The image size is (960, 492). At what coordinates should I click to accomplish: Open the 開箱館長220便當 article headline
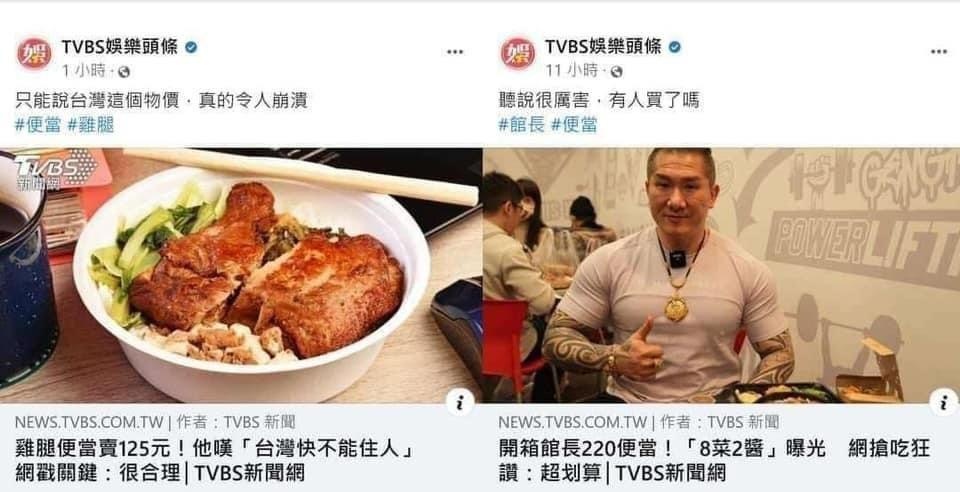(714, 461)
